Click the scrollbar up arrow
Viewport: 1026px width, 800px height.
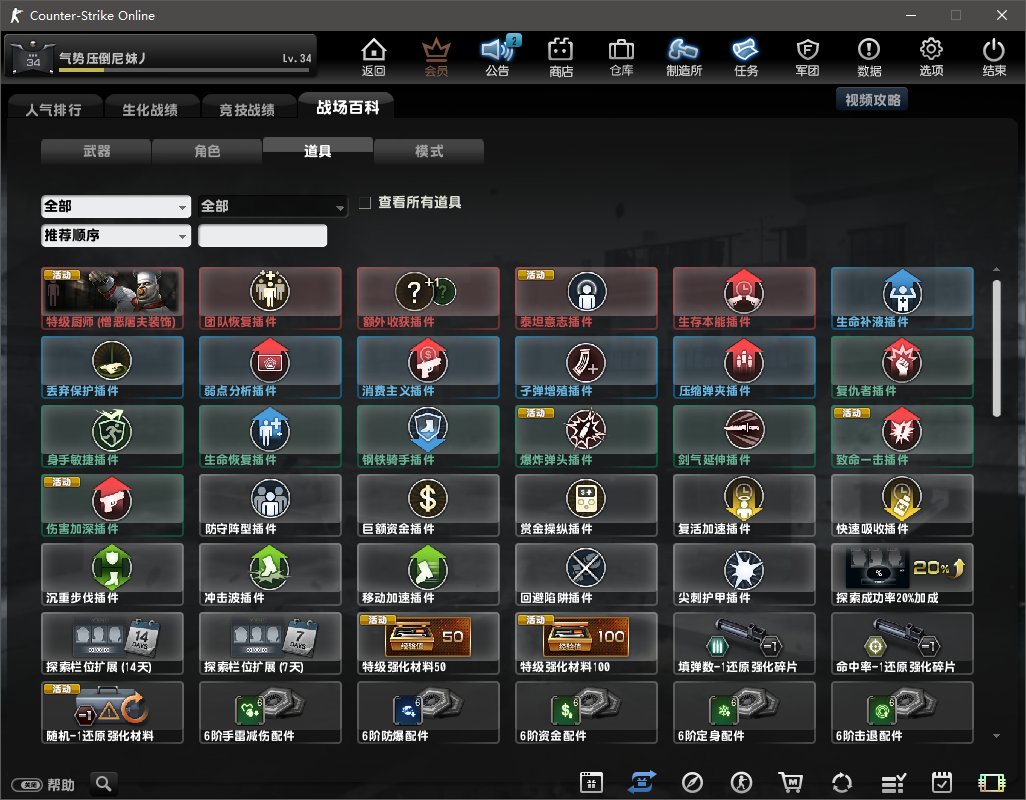[996, 270]
